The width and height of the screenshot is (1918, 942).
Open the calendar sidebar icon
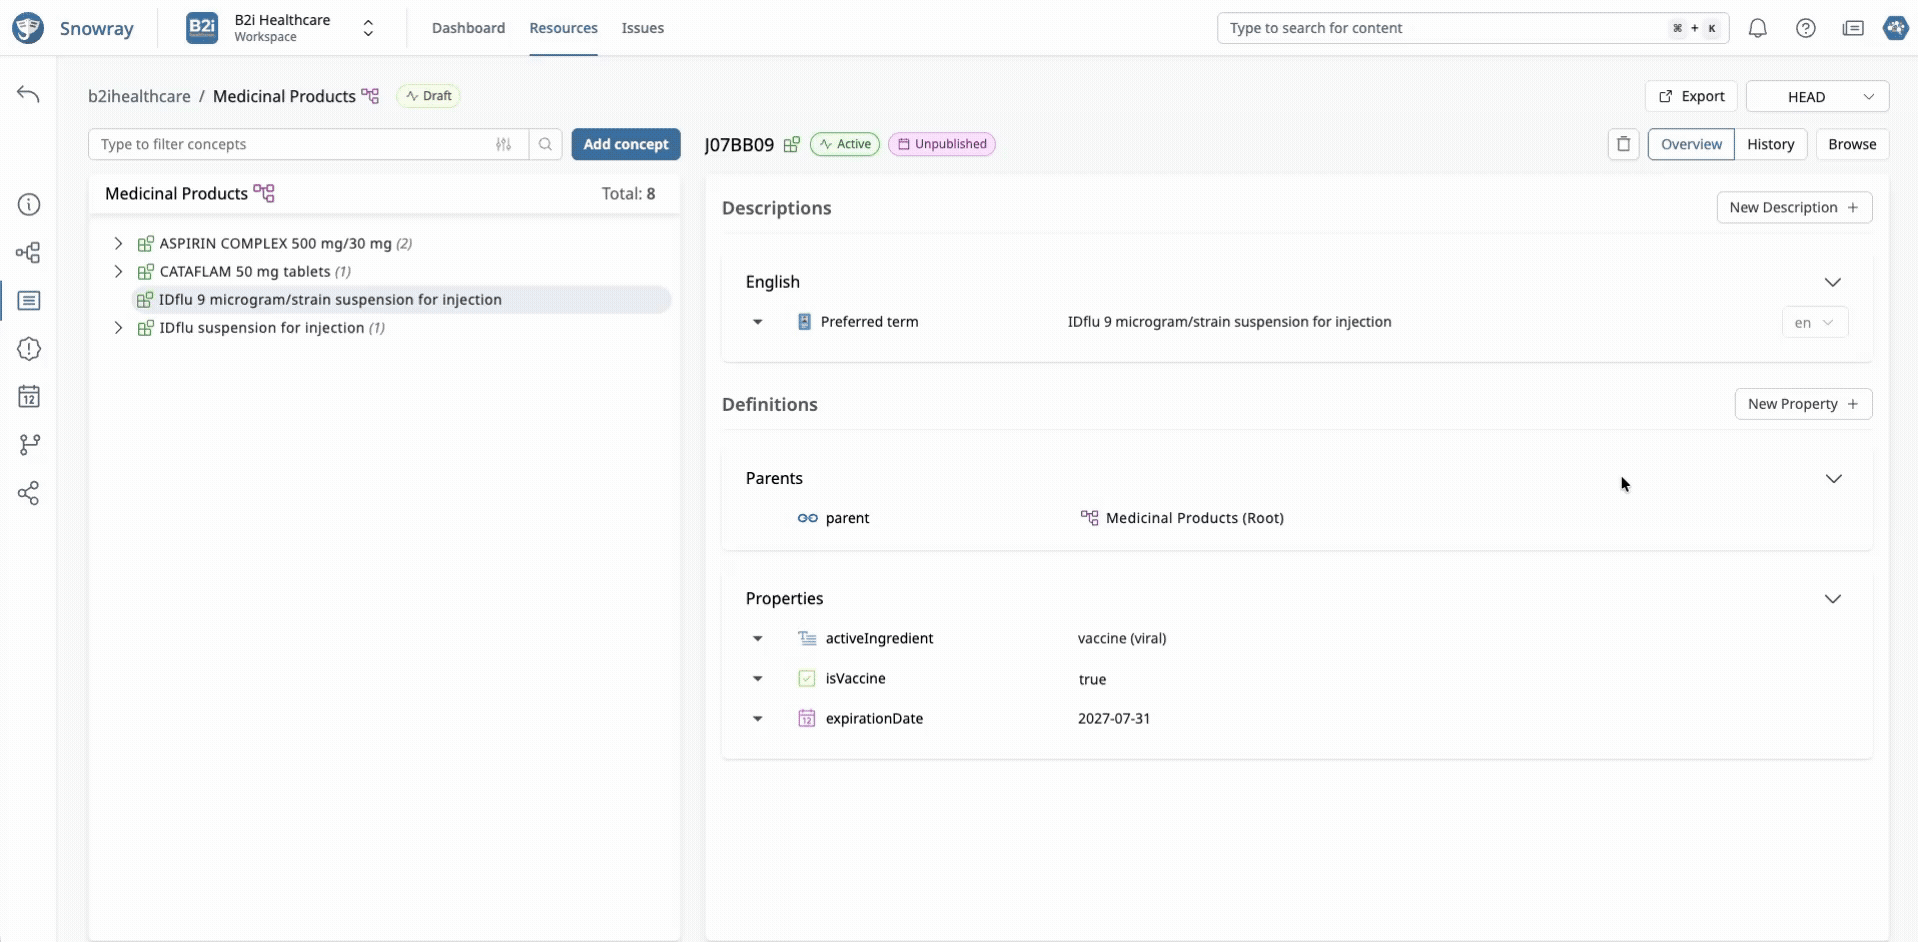[29, 397]
